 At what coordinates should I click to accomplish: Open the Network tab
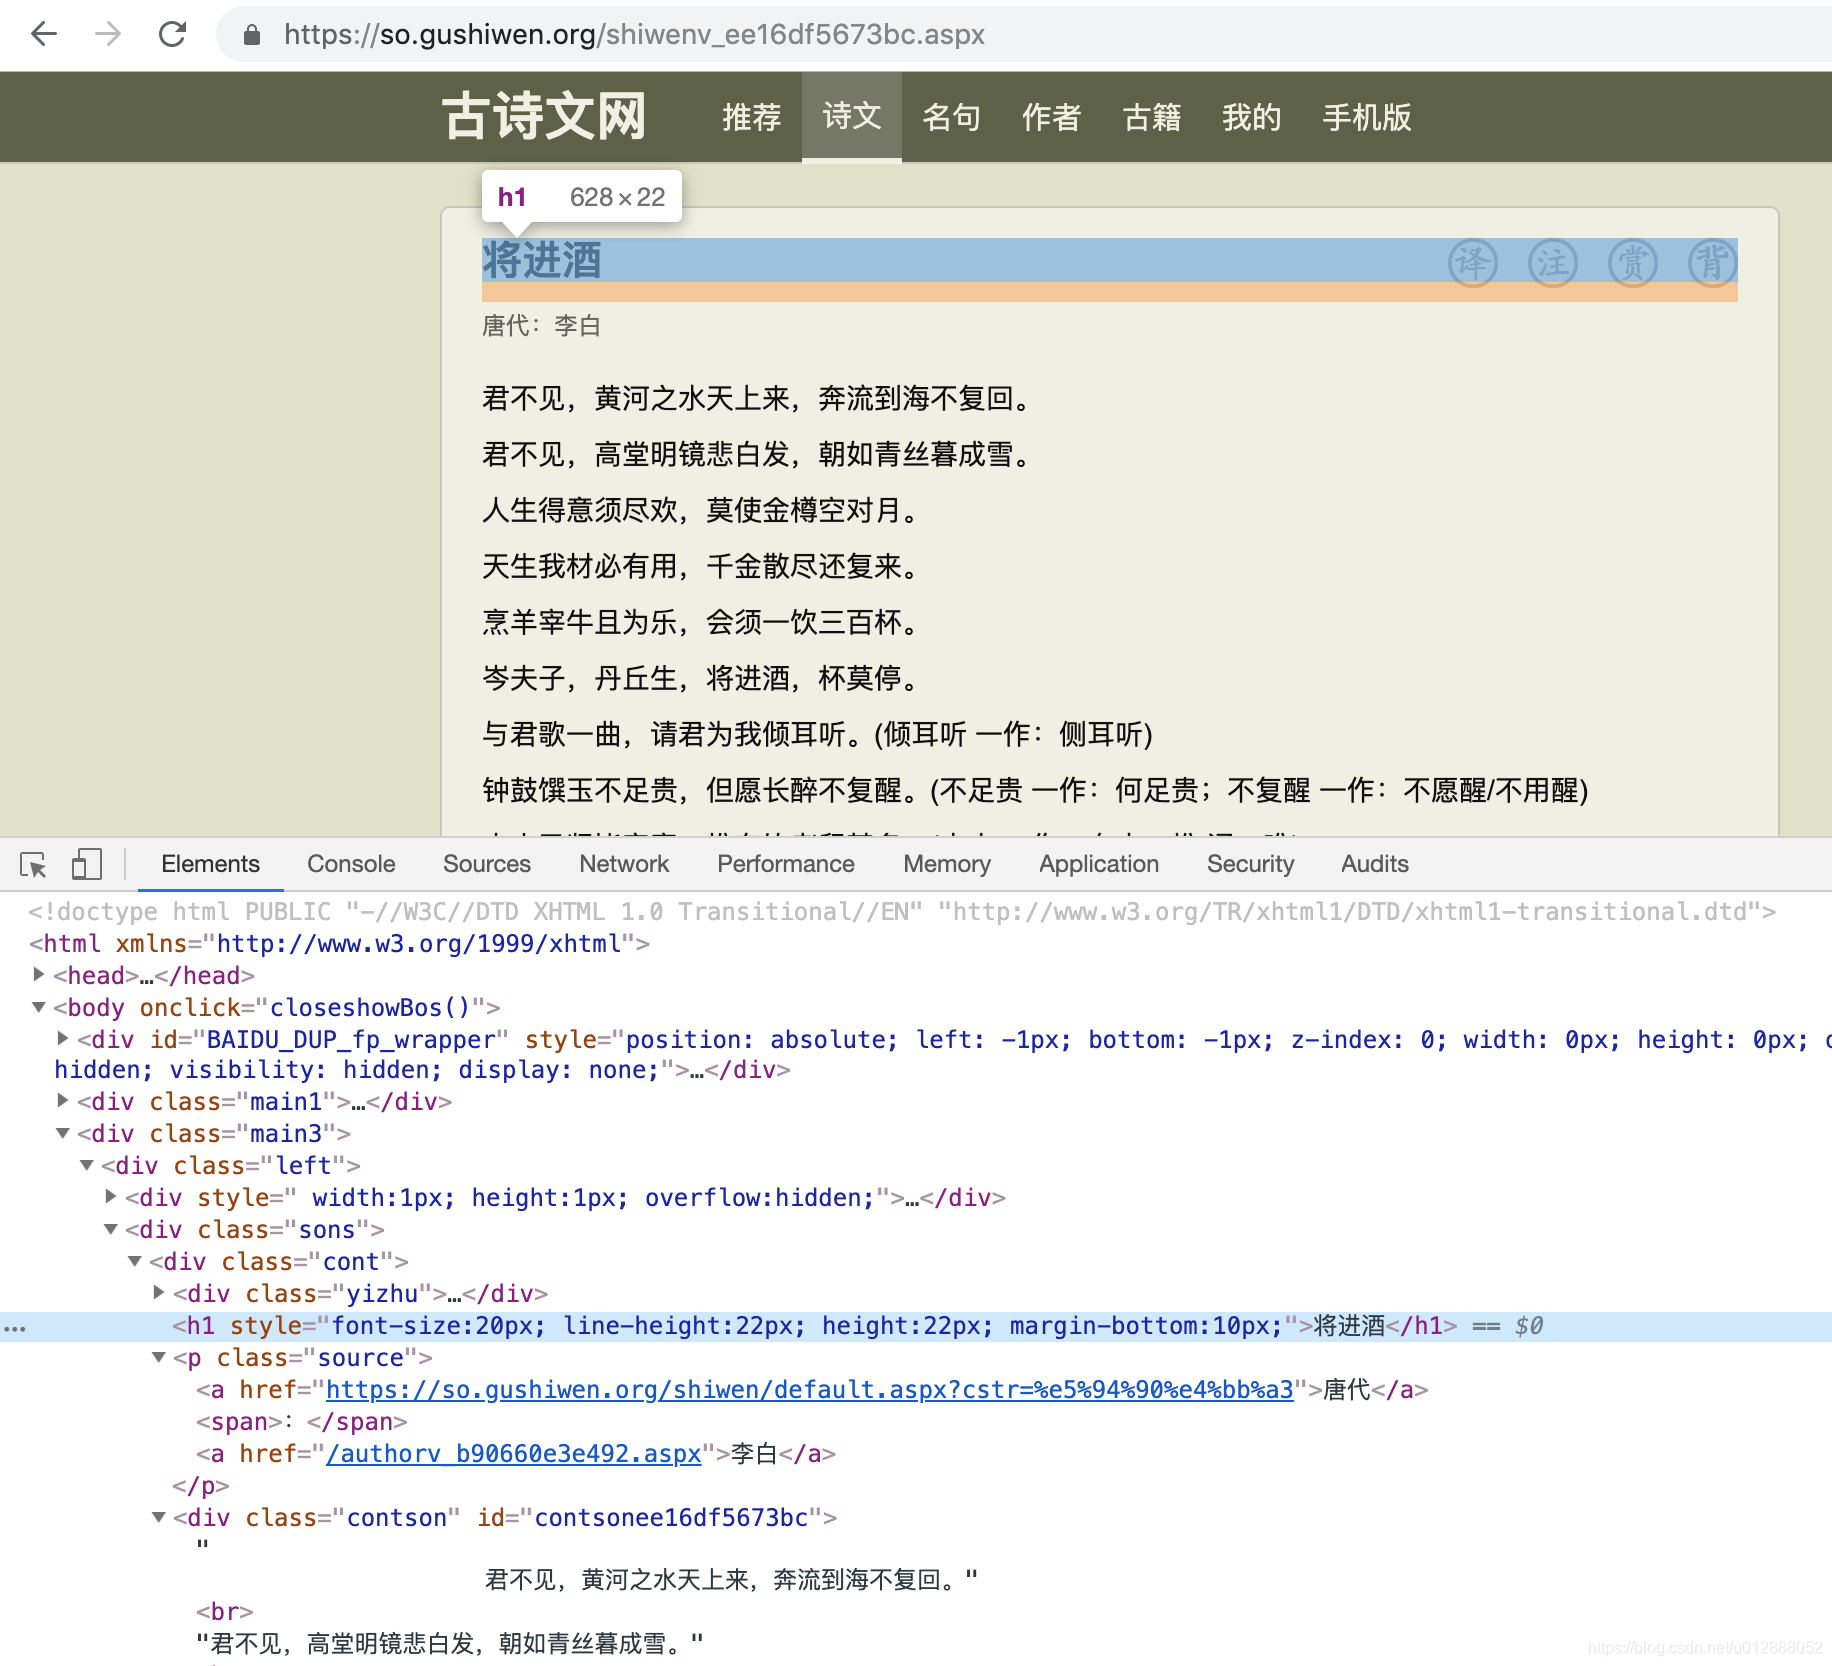(624, 864)
